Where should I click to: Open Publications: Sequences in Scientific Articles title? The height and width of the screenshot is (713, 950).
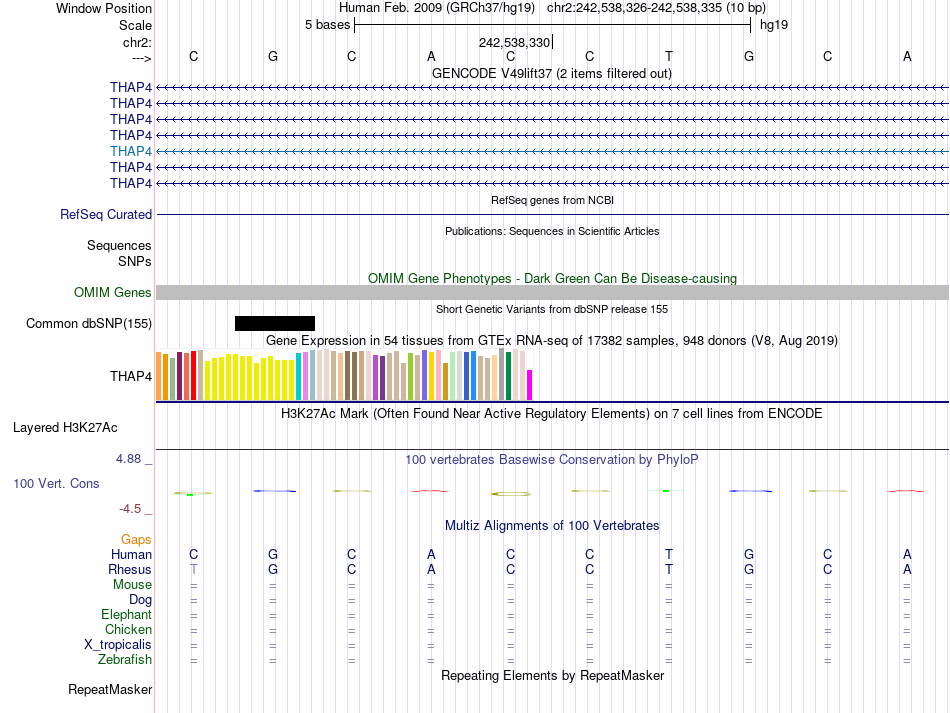552,231
